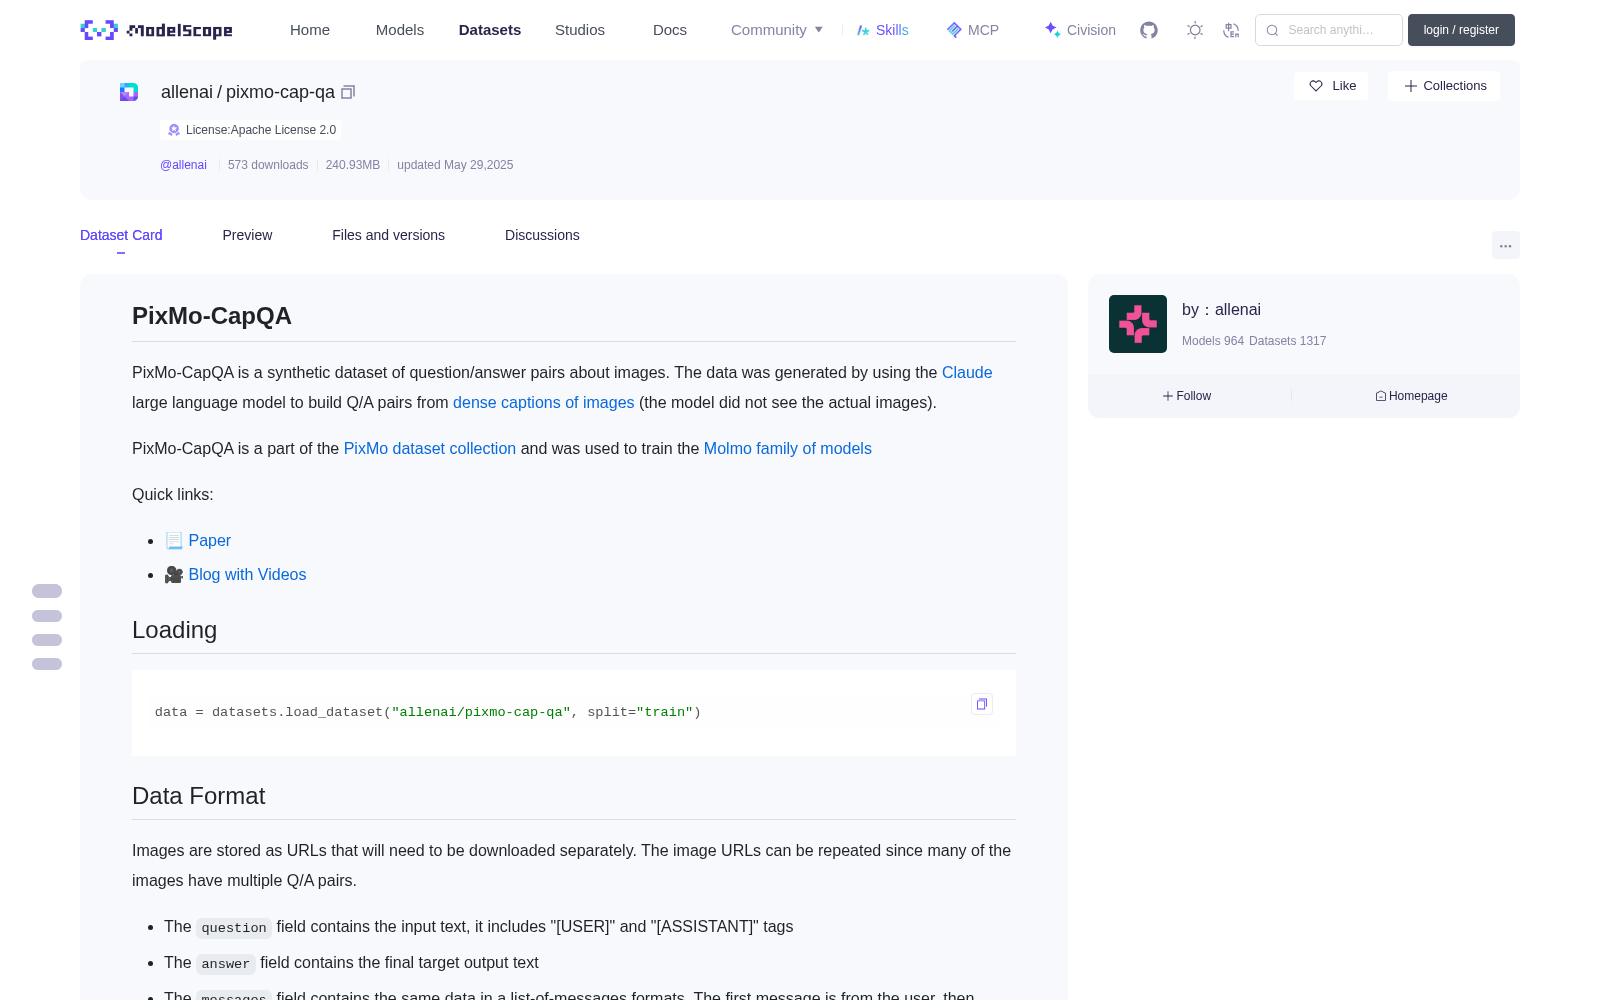This screenshot has height=1000, width=1600.
Task: Open the Preview tab
Action: (x=247, y=235)
